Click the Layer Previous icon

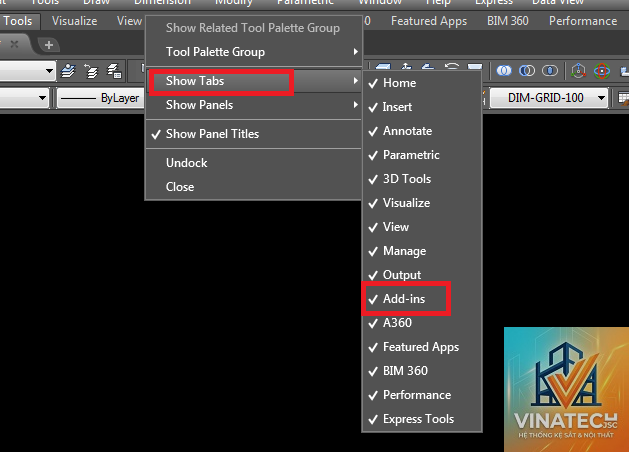click(x=91, y=71)
